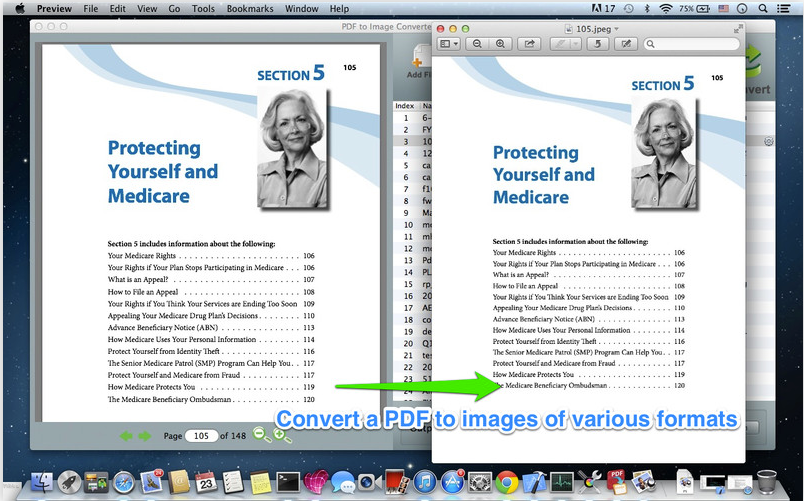
Task: Show the edit toolbar in Preview
Action: click(x=626, y=44)
